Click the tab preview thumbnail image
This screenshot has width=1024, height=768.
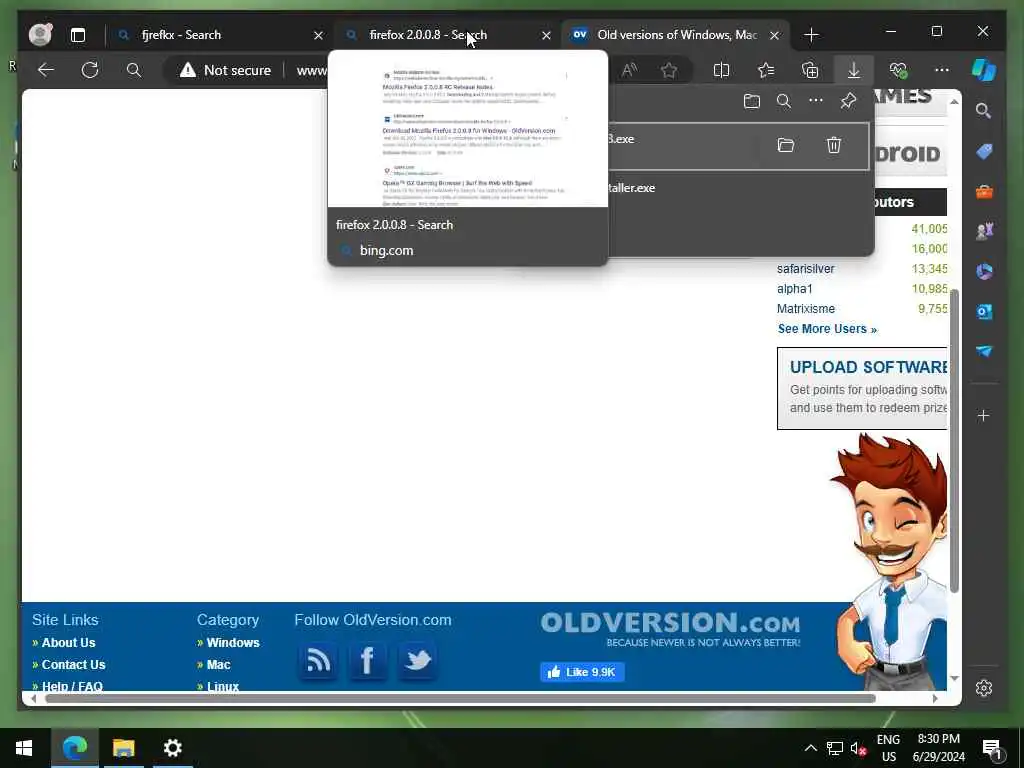pyautogui.click(x=468, y=129)
